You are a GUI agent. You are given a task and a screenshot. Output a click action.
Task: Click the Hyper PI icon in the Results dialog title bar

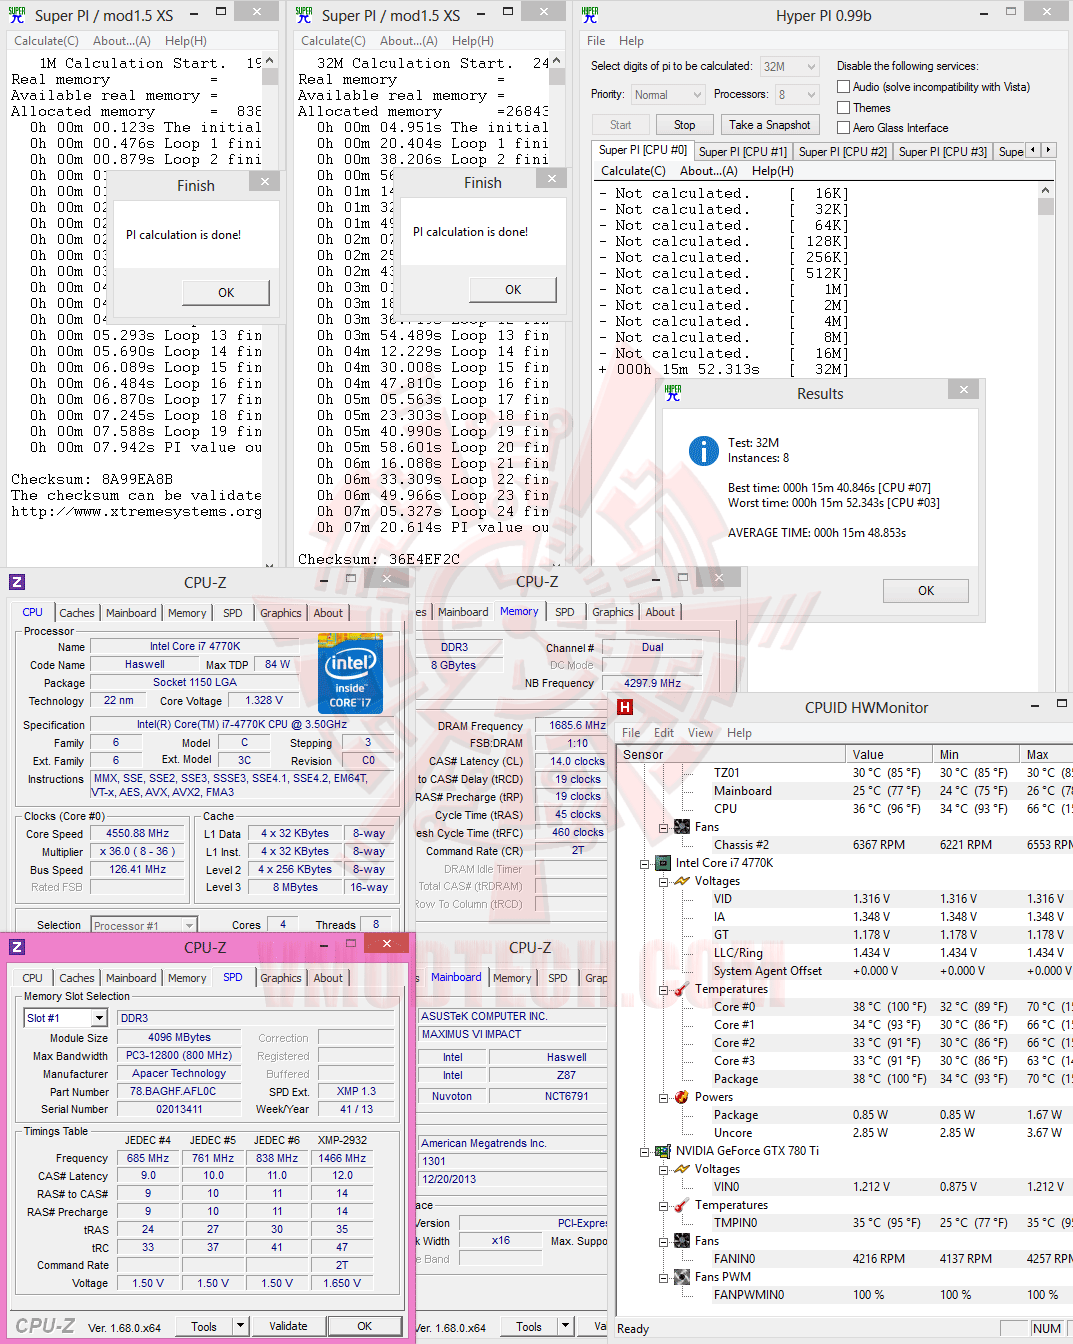click(x=673, y=393)
